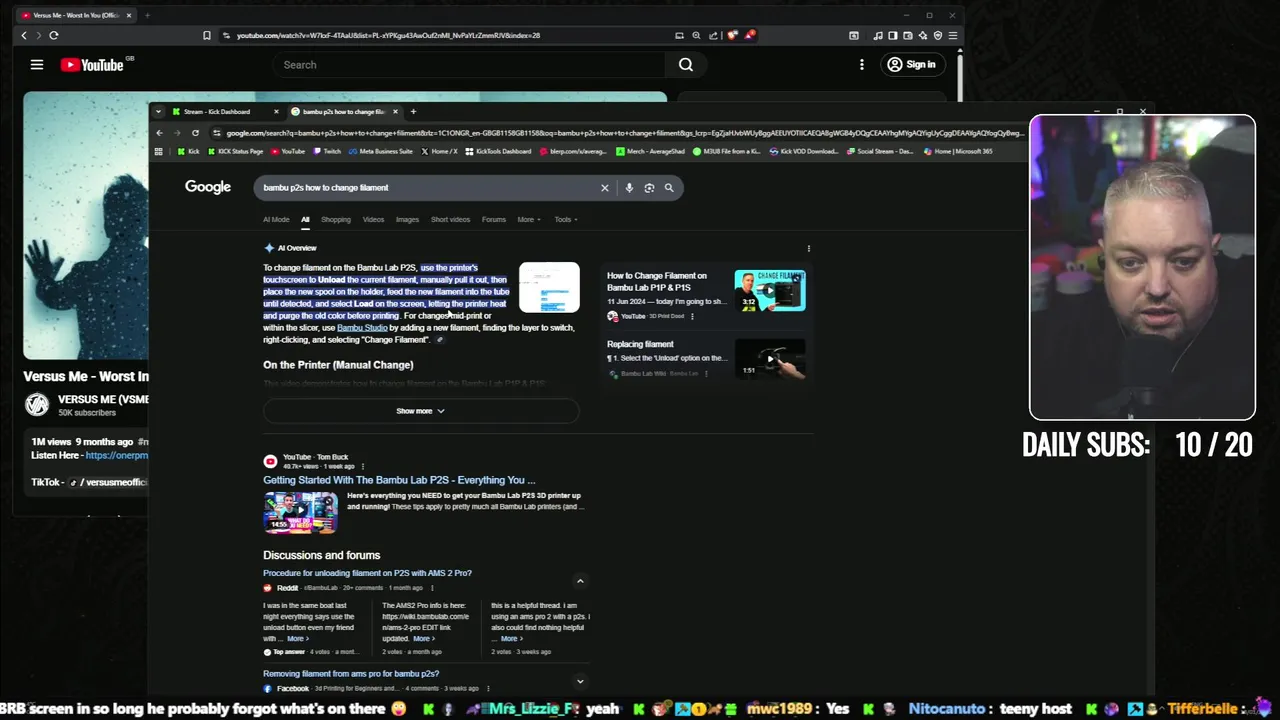
Task: Select the Forums search tab
Action: (x=494, y=220)
